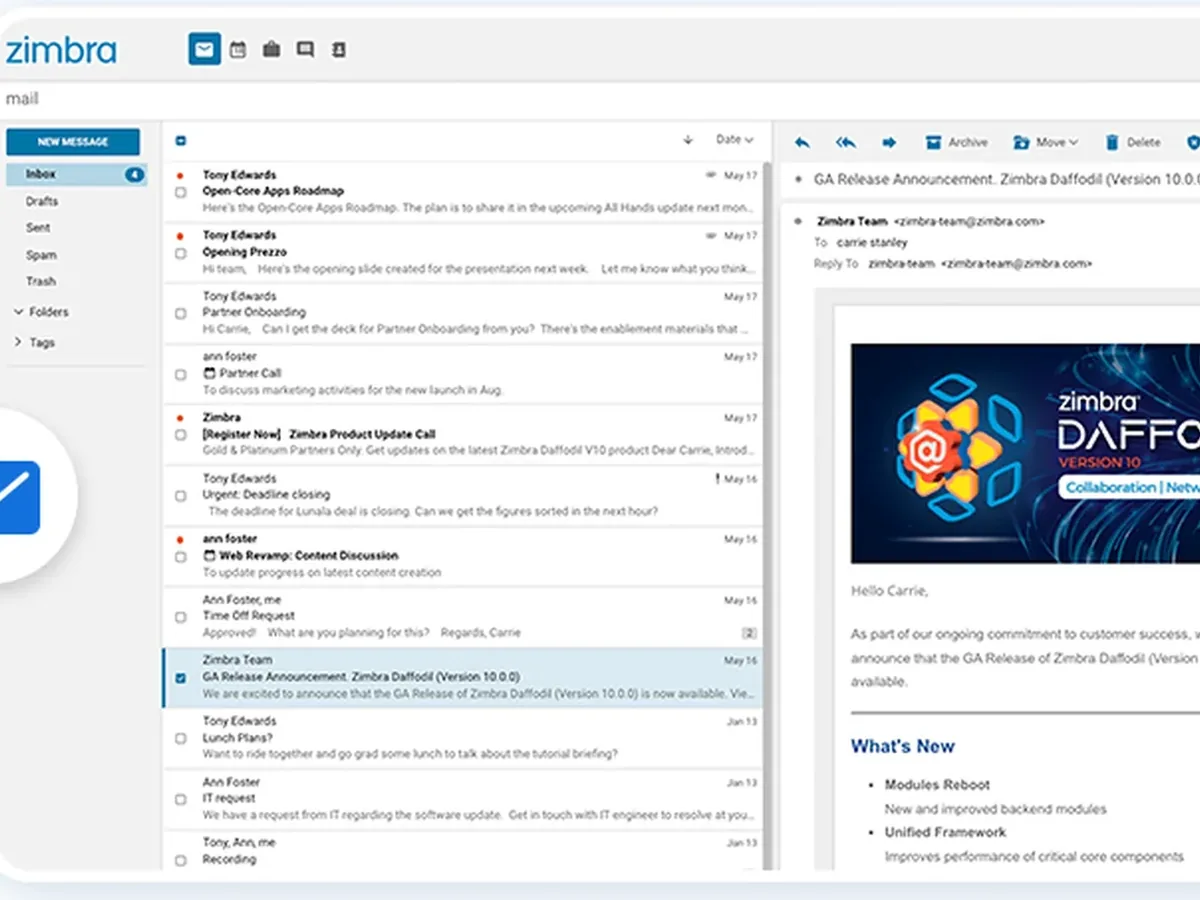Reverse sort order with the down arrow
Screen dimensions: 1200x900
click(688, 140)
